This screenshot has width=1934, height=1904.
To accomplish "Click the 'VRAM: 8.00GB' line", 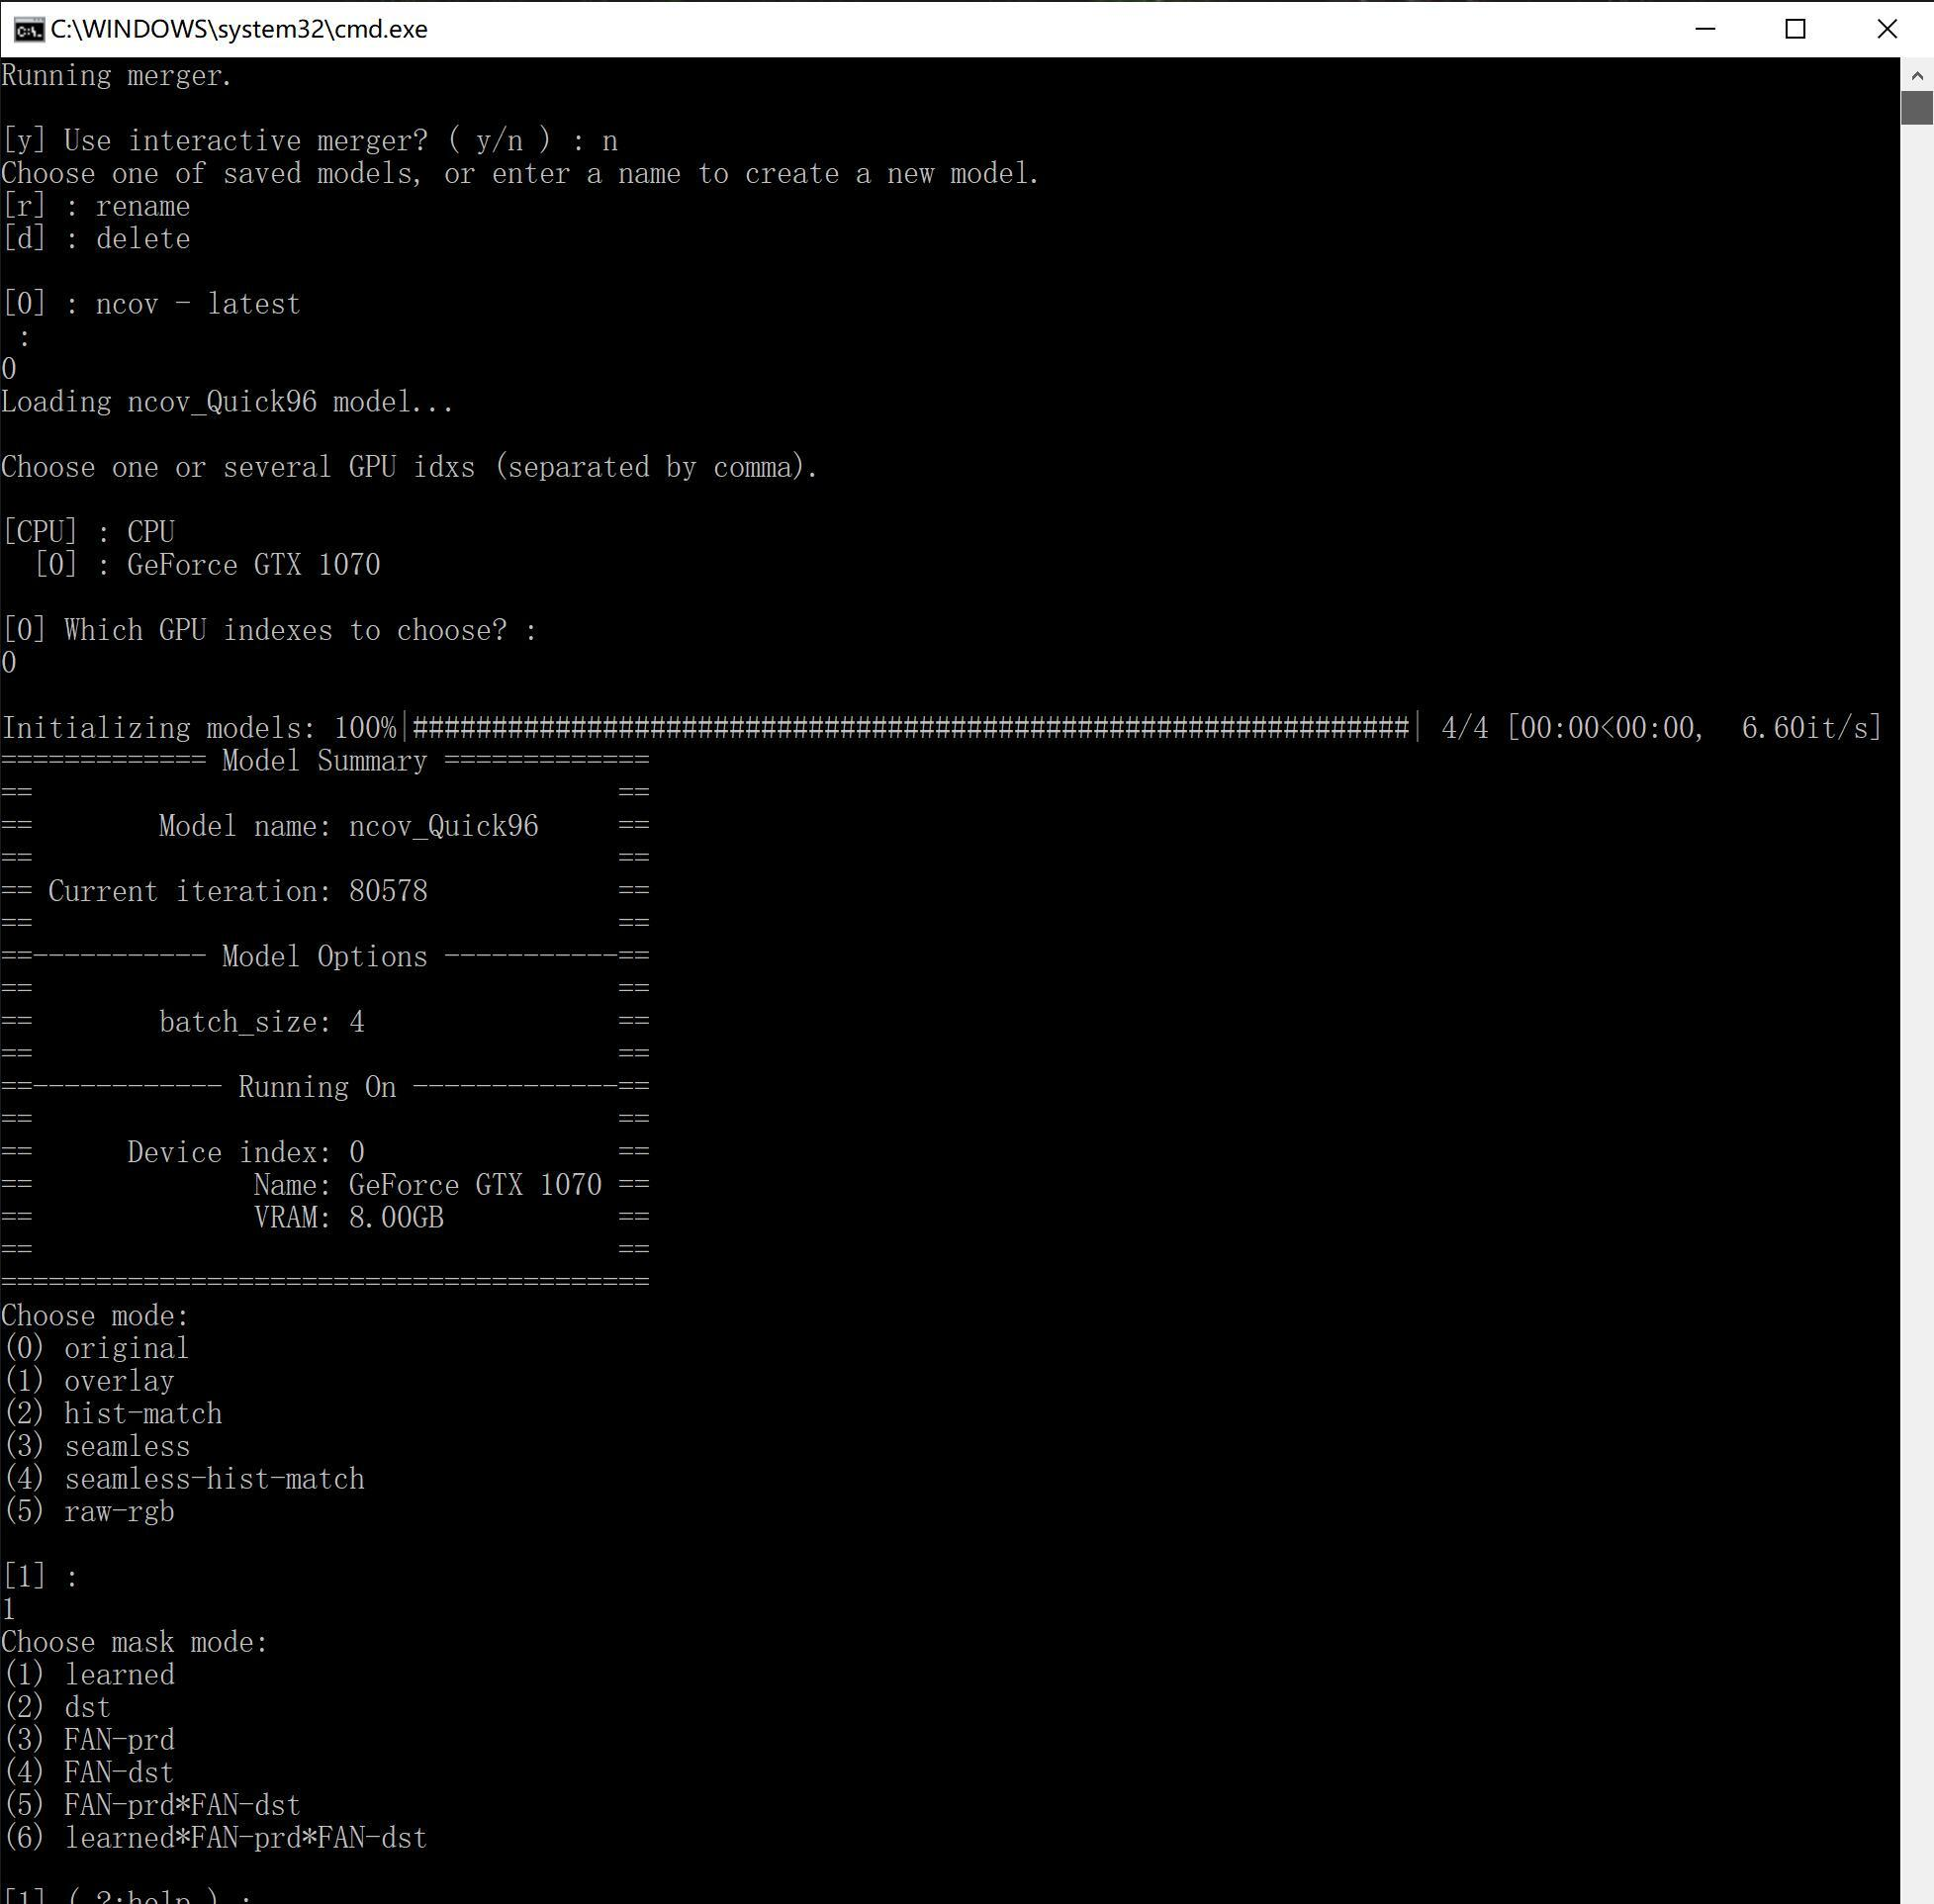I will [x=348, y=1218].
